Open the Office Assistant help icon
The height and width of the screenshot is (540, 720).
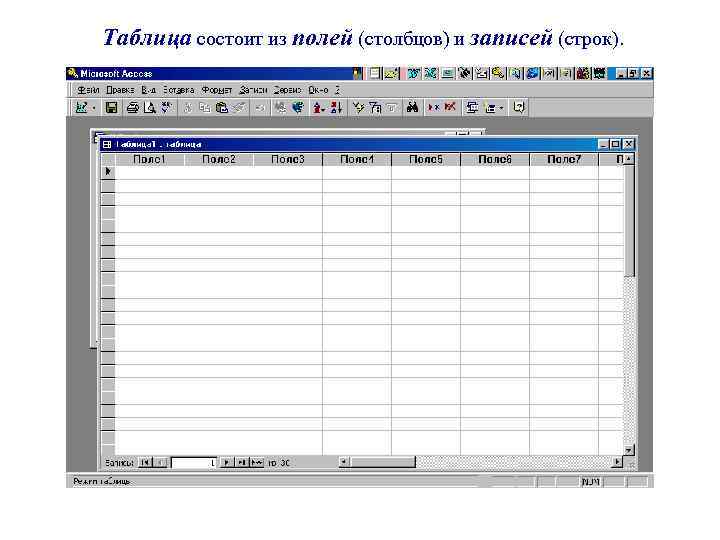pyautogui.click(x=519, y=108)
